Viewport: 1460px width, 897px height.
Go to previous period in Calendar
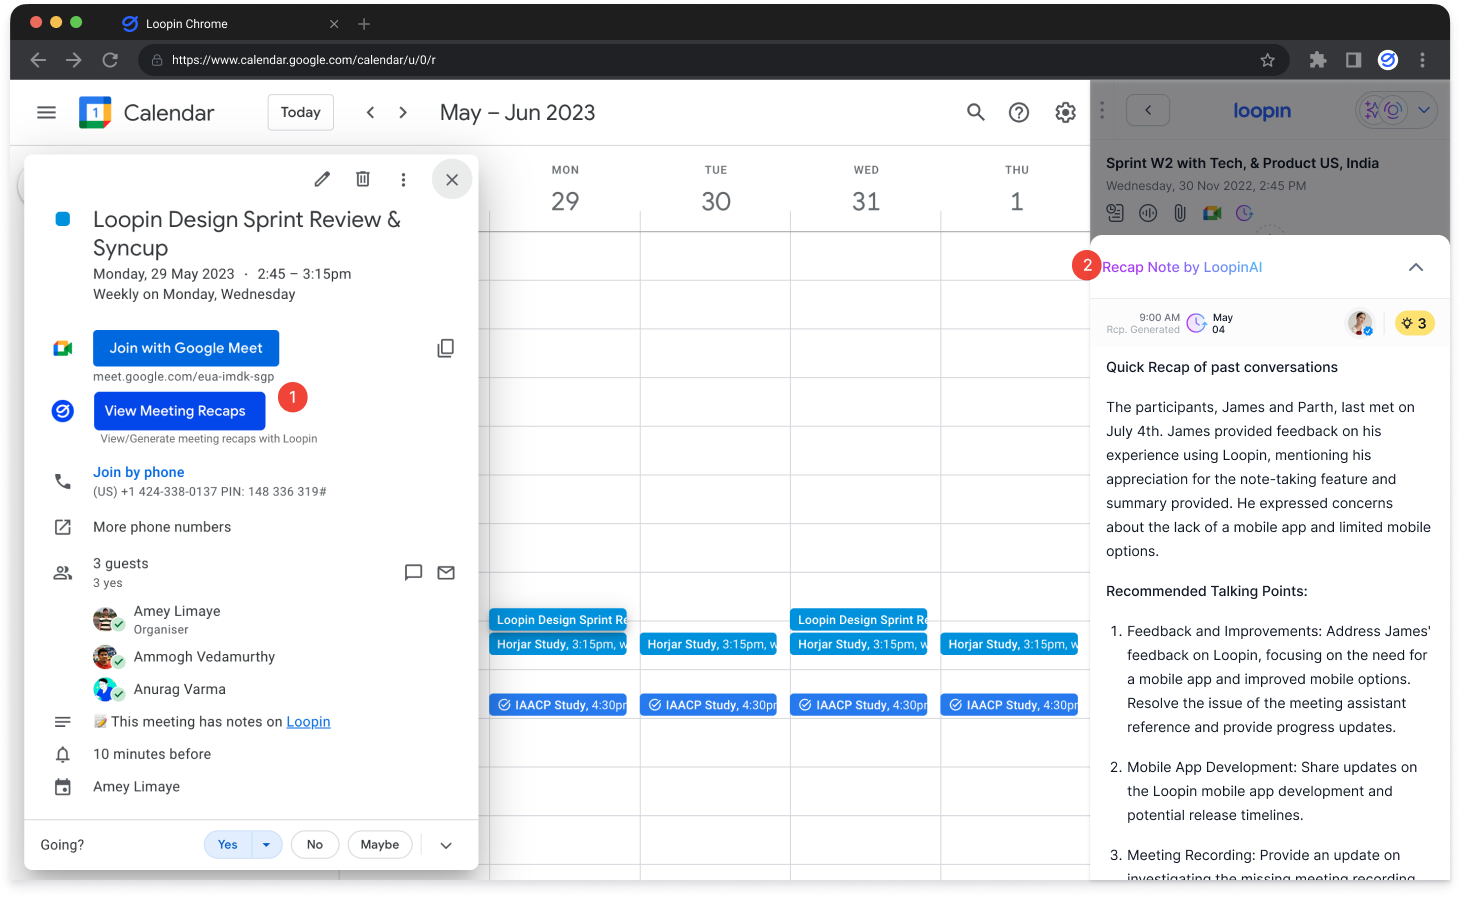pos(370,113)
